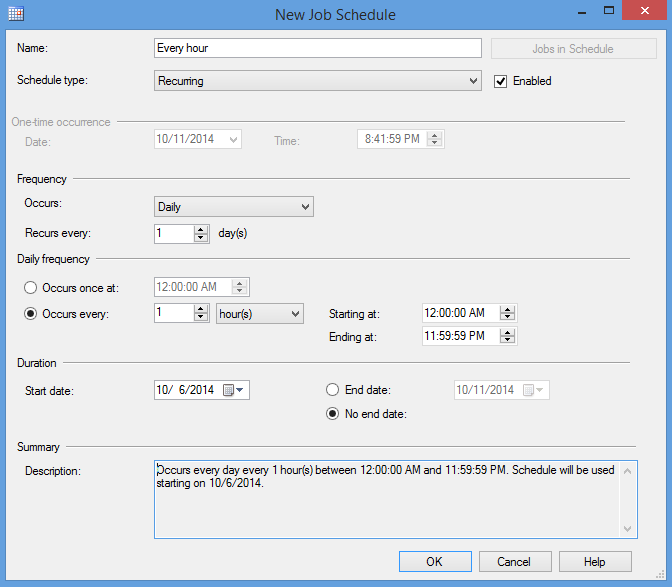Click the Starting at time field
The image size is (672, 587).
(458, 313)
